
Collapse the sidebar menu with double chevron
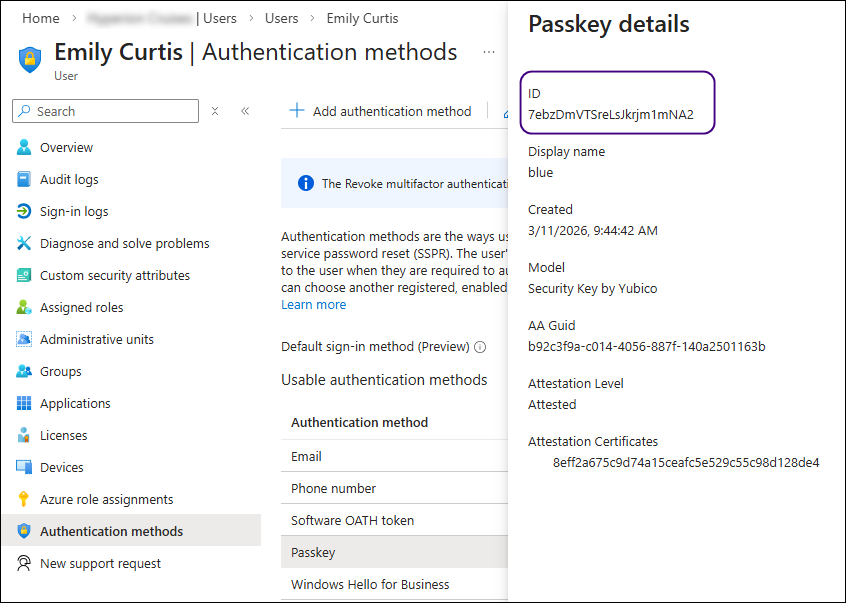(245, 111)
